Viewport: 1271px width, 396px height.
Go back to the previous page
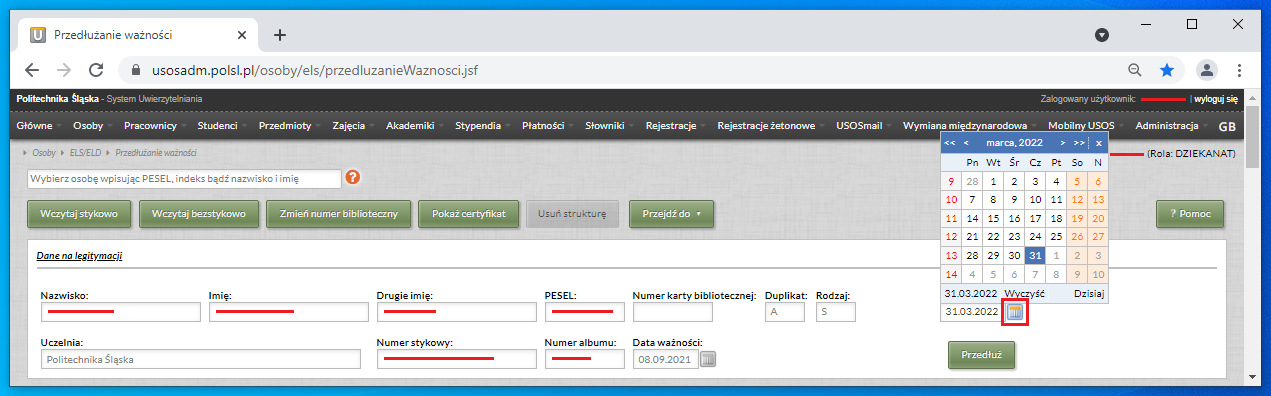pos(32,70)
